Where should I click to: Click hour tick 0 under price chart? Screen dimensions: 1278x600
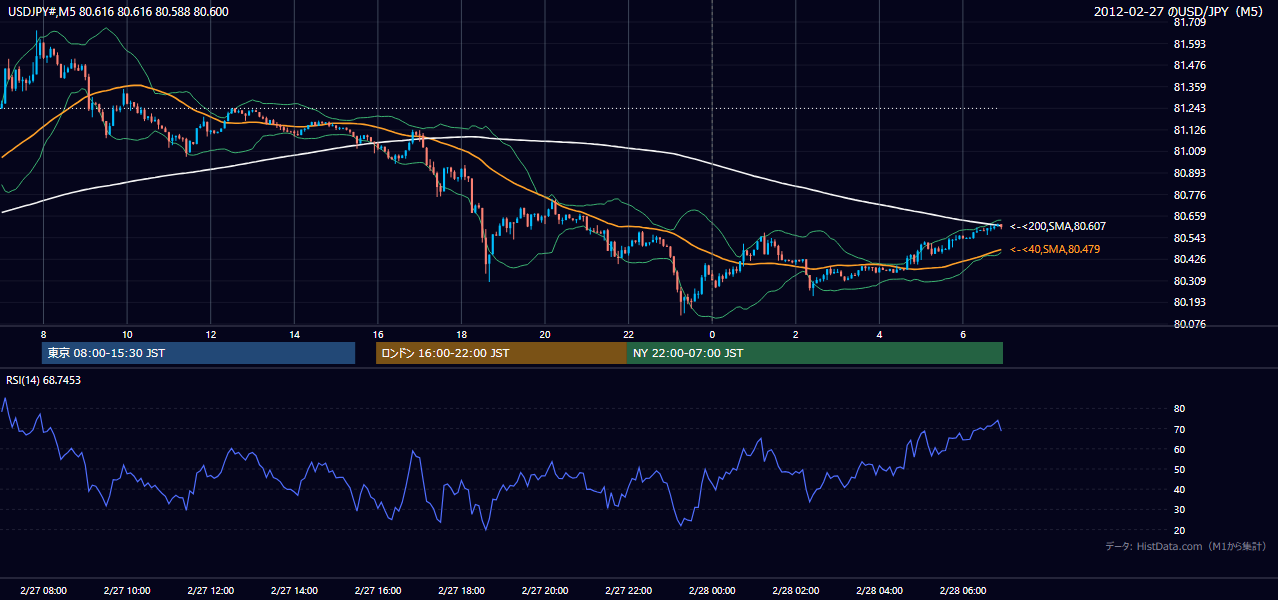pyautogui.click(x=712, y=334)
